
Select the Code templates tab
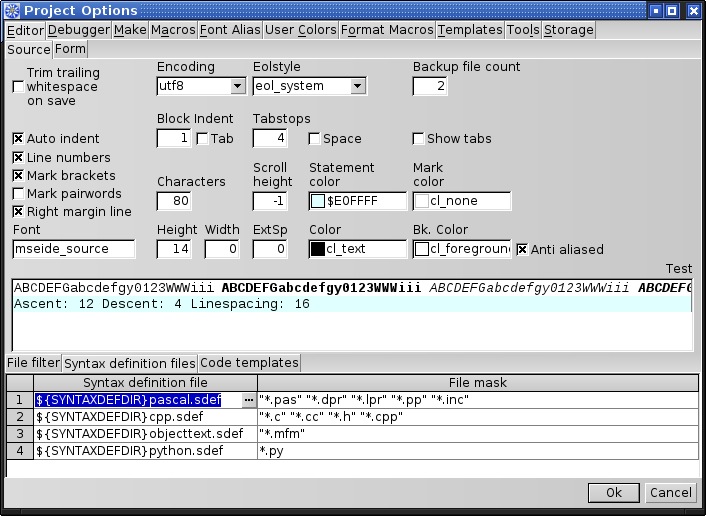click(249, 363)
